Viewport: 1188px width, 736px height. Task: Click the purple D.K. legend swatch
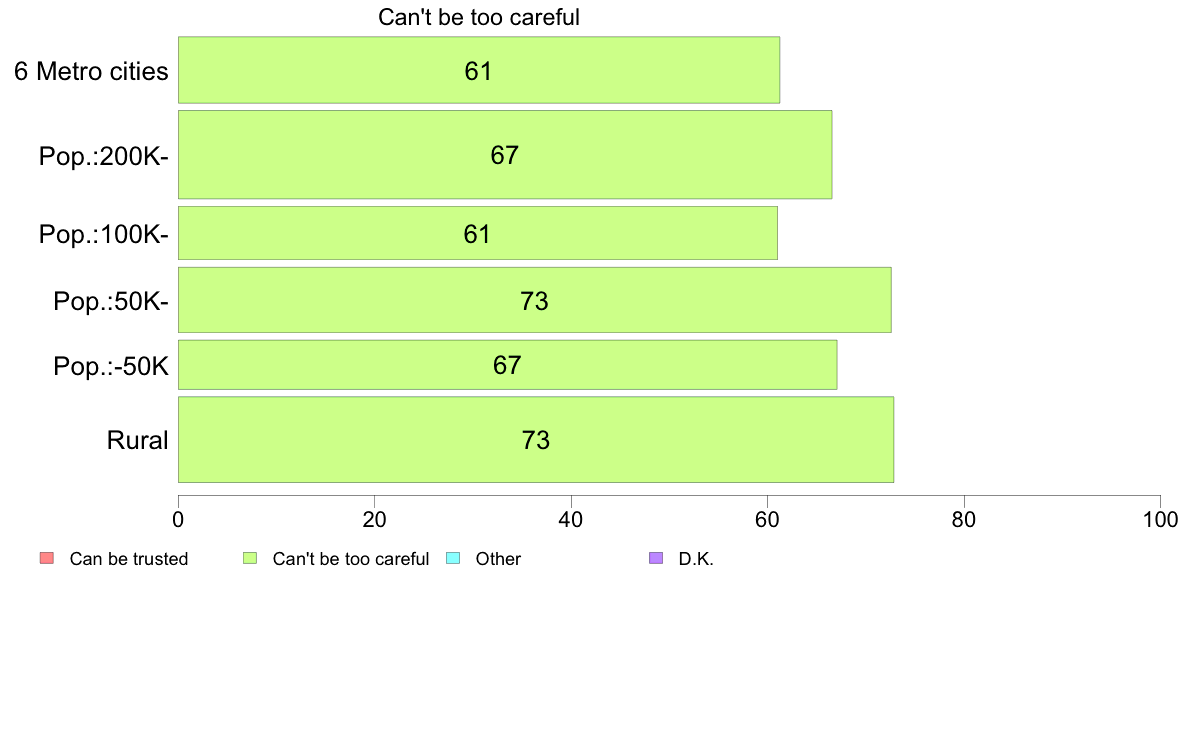[x=656, y=559]
